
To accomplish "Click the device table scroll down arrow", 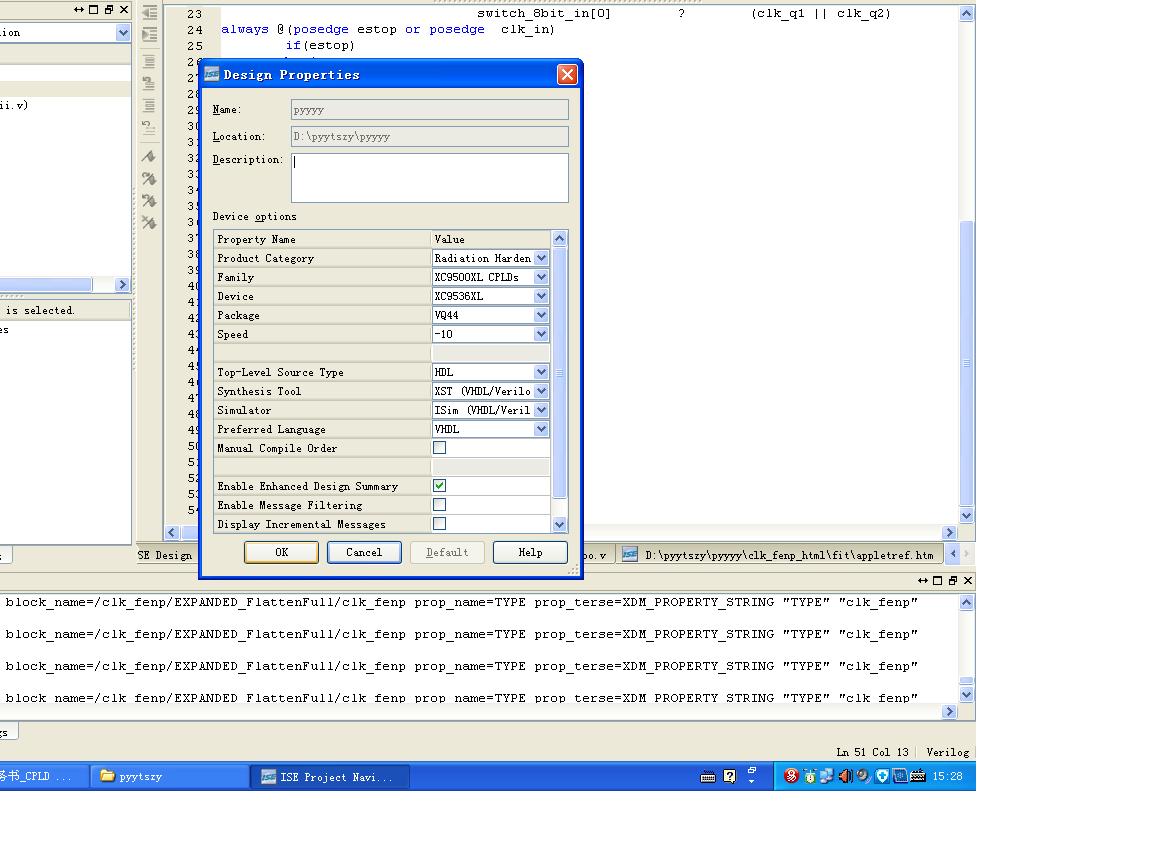I will tap(560, 525).
